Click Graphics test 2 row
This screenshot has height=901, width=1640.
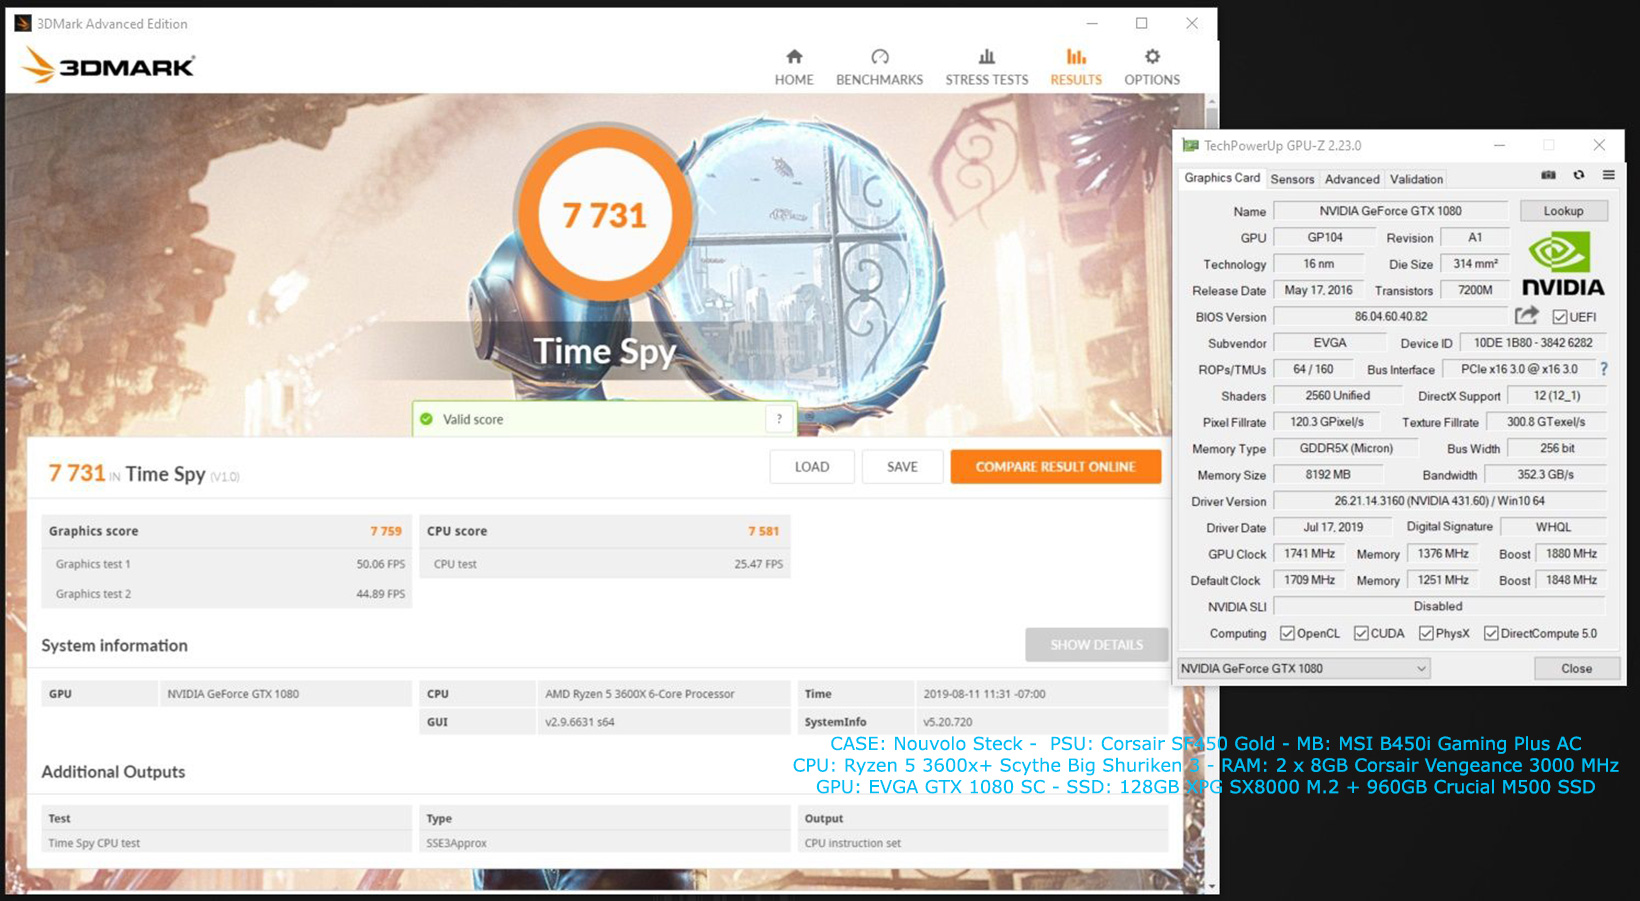click(227, 594)
